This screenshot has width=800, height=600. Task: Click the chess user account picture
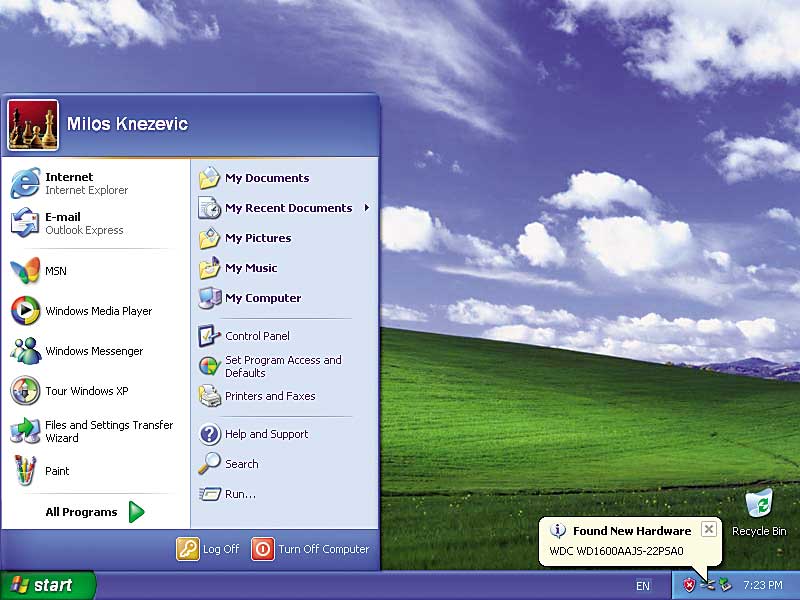pos(33,124)
